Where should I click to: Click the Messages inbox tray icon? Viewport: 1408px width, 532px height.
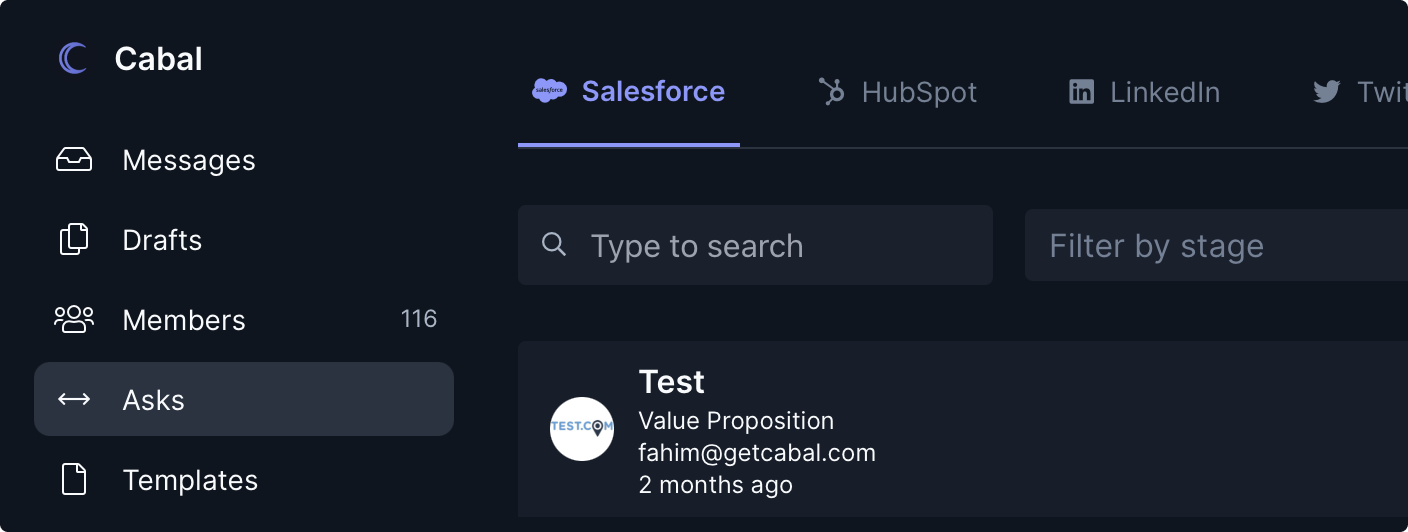pos(74,160)
